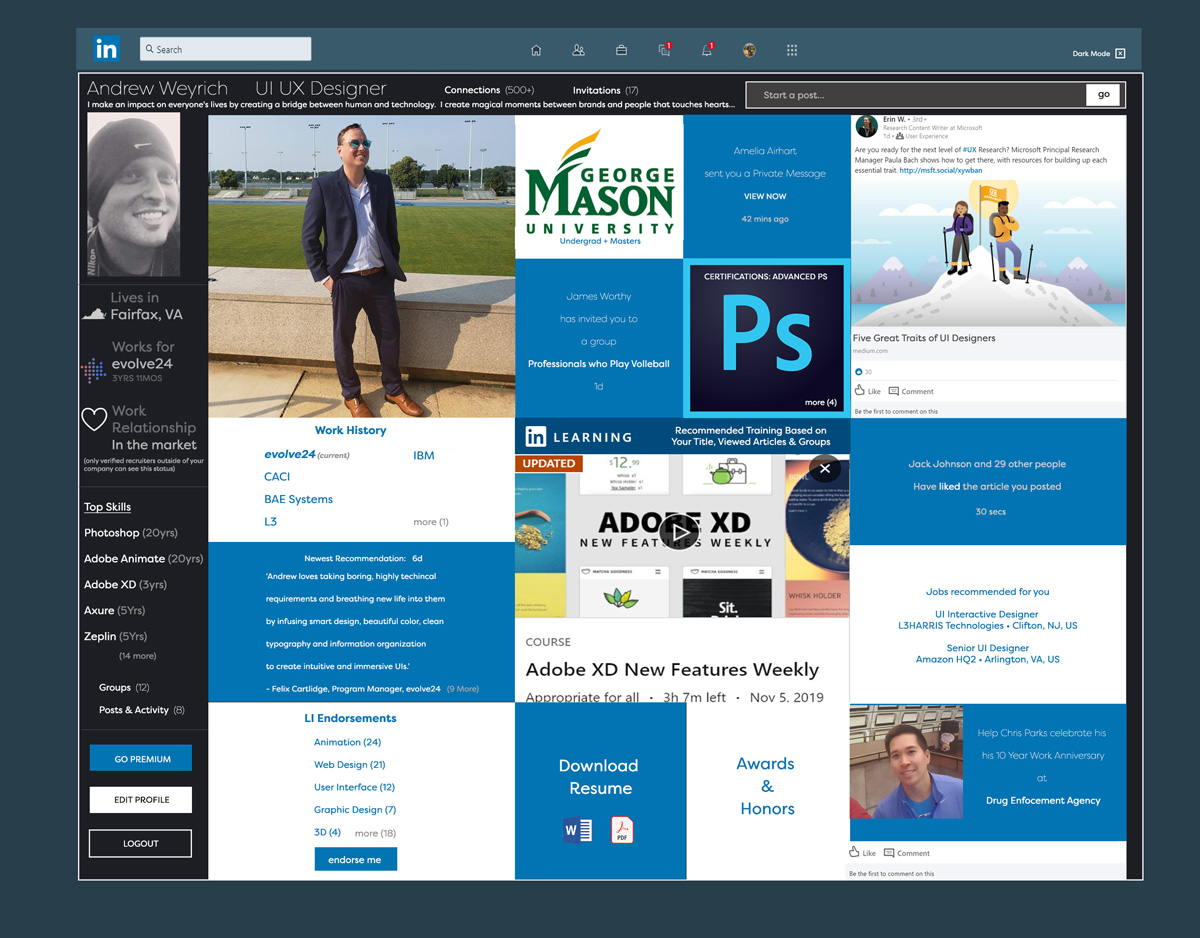Image resolution: width=1200 pixels, height=938 pixels.
Task: Open UI Interactive Designer job listing
Action: 987,620
